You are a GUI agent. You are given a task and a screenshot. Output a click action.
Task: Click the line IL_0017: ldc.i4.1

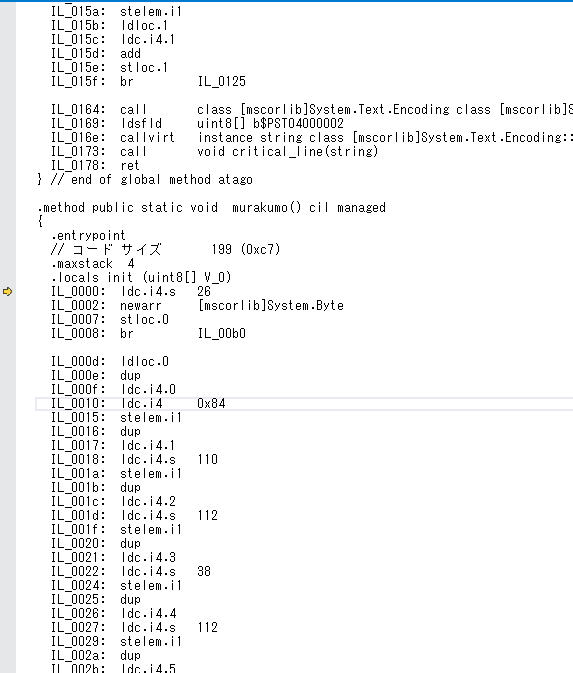coord(113,446)
